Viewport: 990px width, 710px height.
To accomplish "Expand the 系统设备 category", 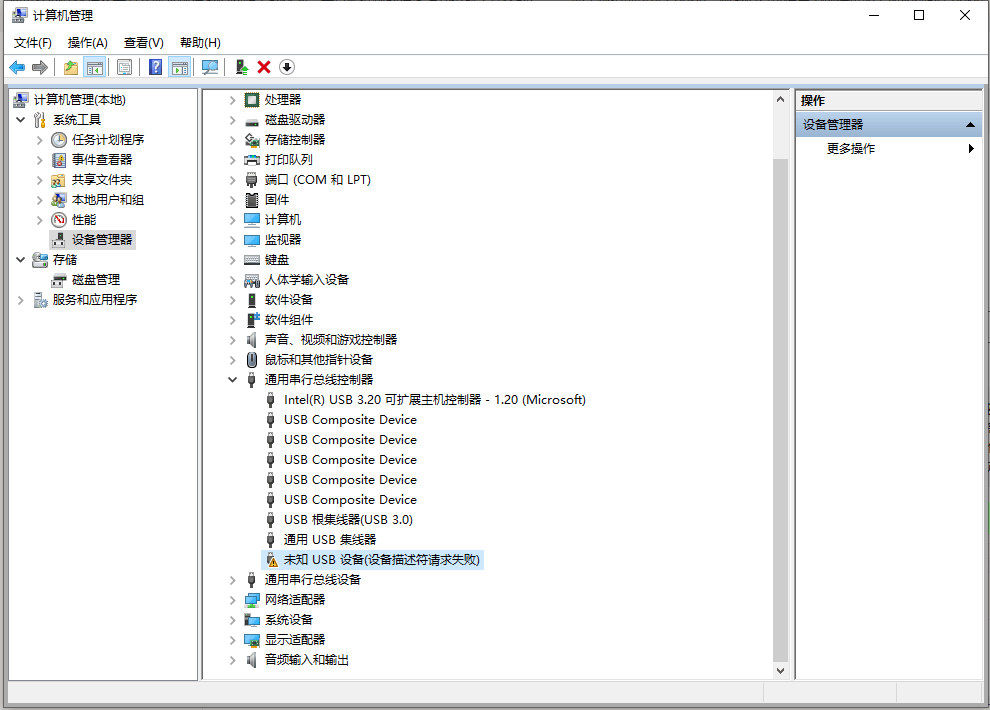I will pos(232,620).
